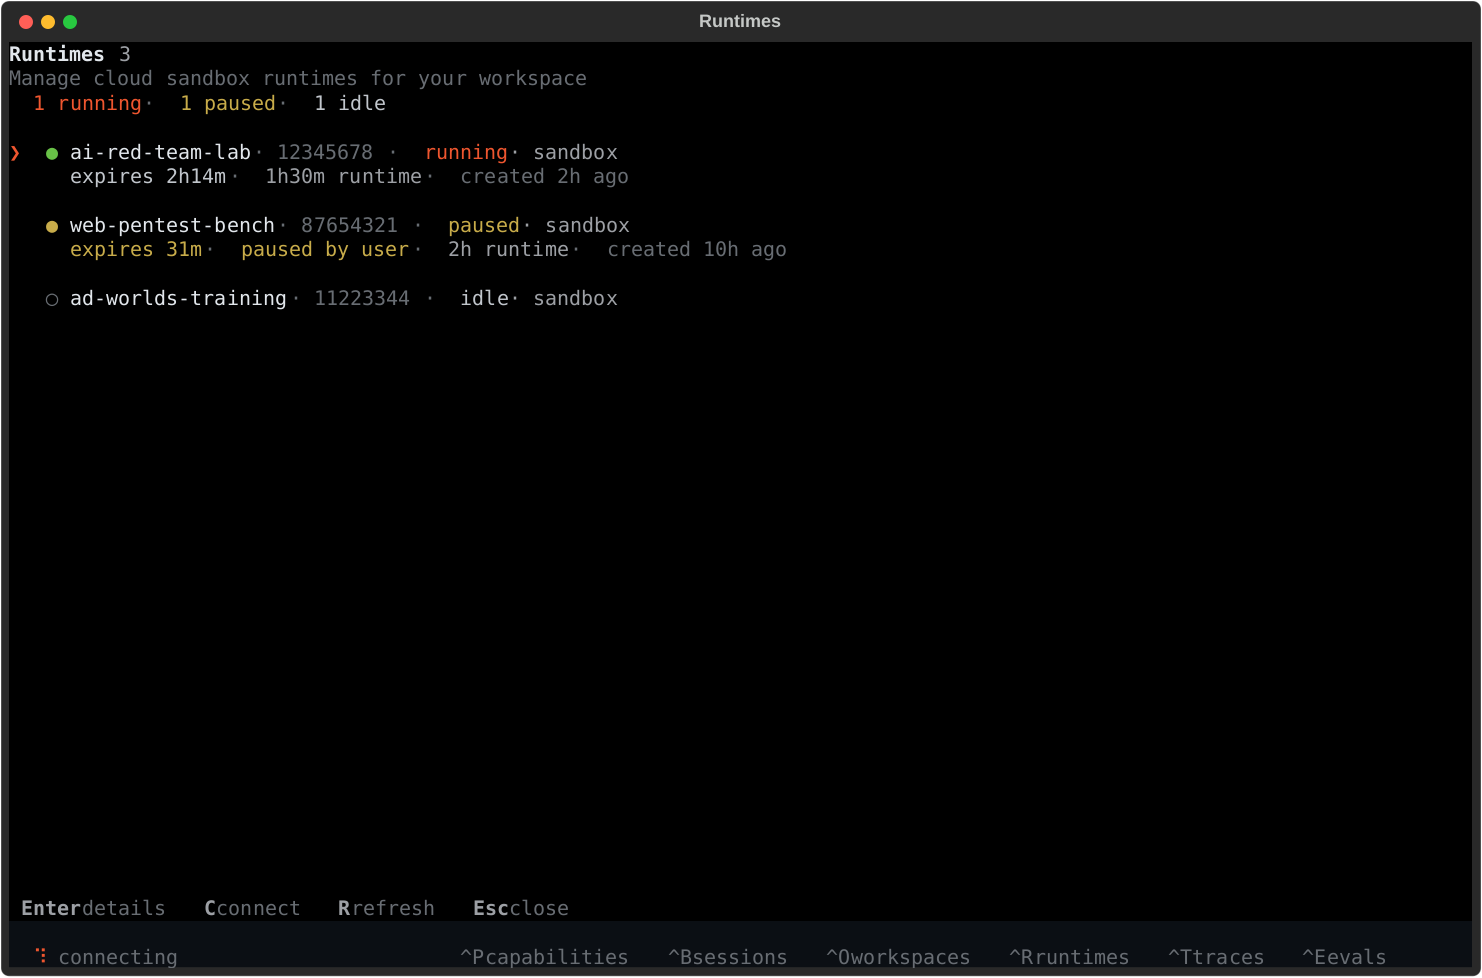Toggle the running status label on ai-red-team-lab

tap(466, 152)
